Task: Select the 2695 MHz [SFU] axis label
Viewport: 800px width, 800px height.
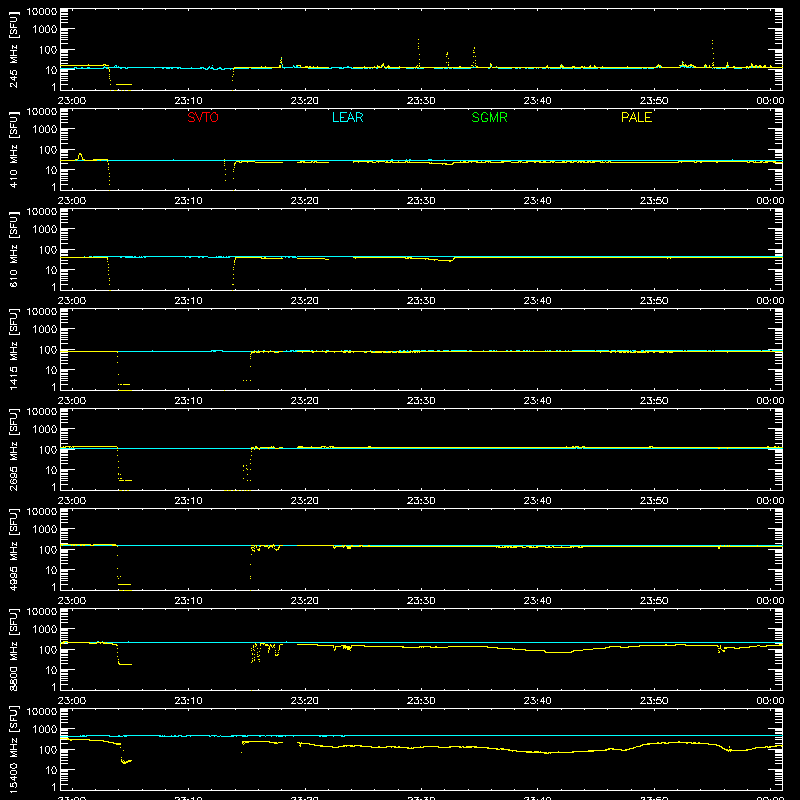Action: [13, 449]
